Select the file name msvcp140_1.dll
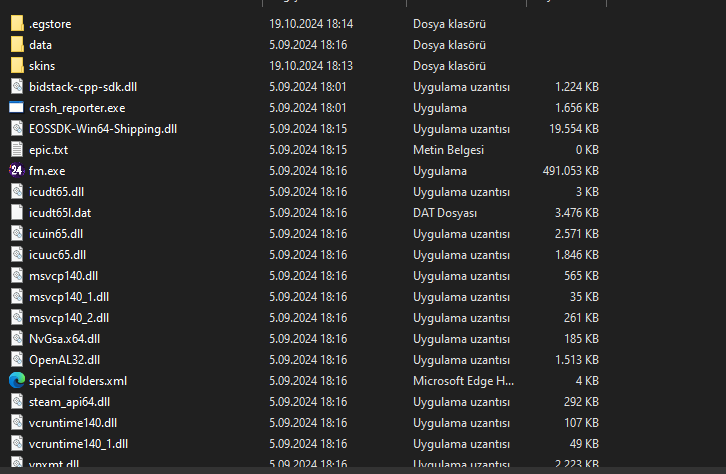This screenshot has height=474, width=726. (69, 297)
